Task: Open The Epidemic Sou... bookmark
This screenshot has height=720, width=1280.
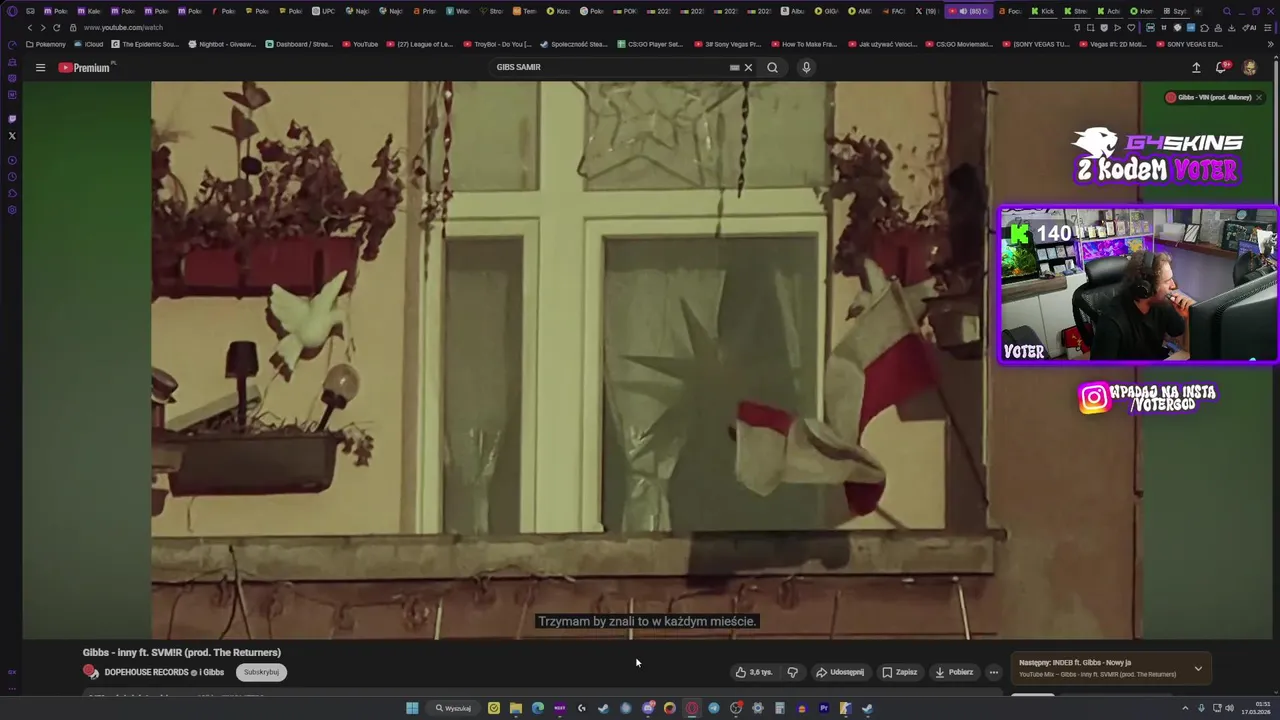Action: pos(145,44)
